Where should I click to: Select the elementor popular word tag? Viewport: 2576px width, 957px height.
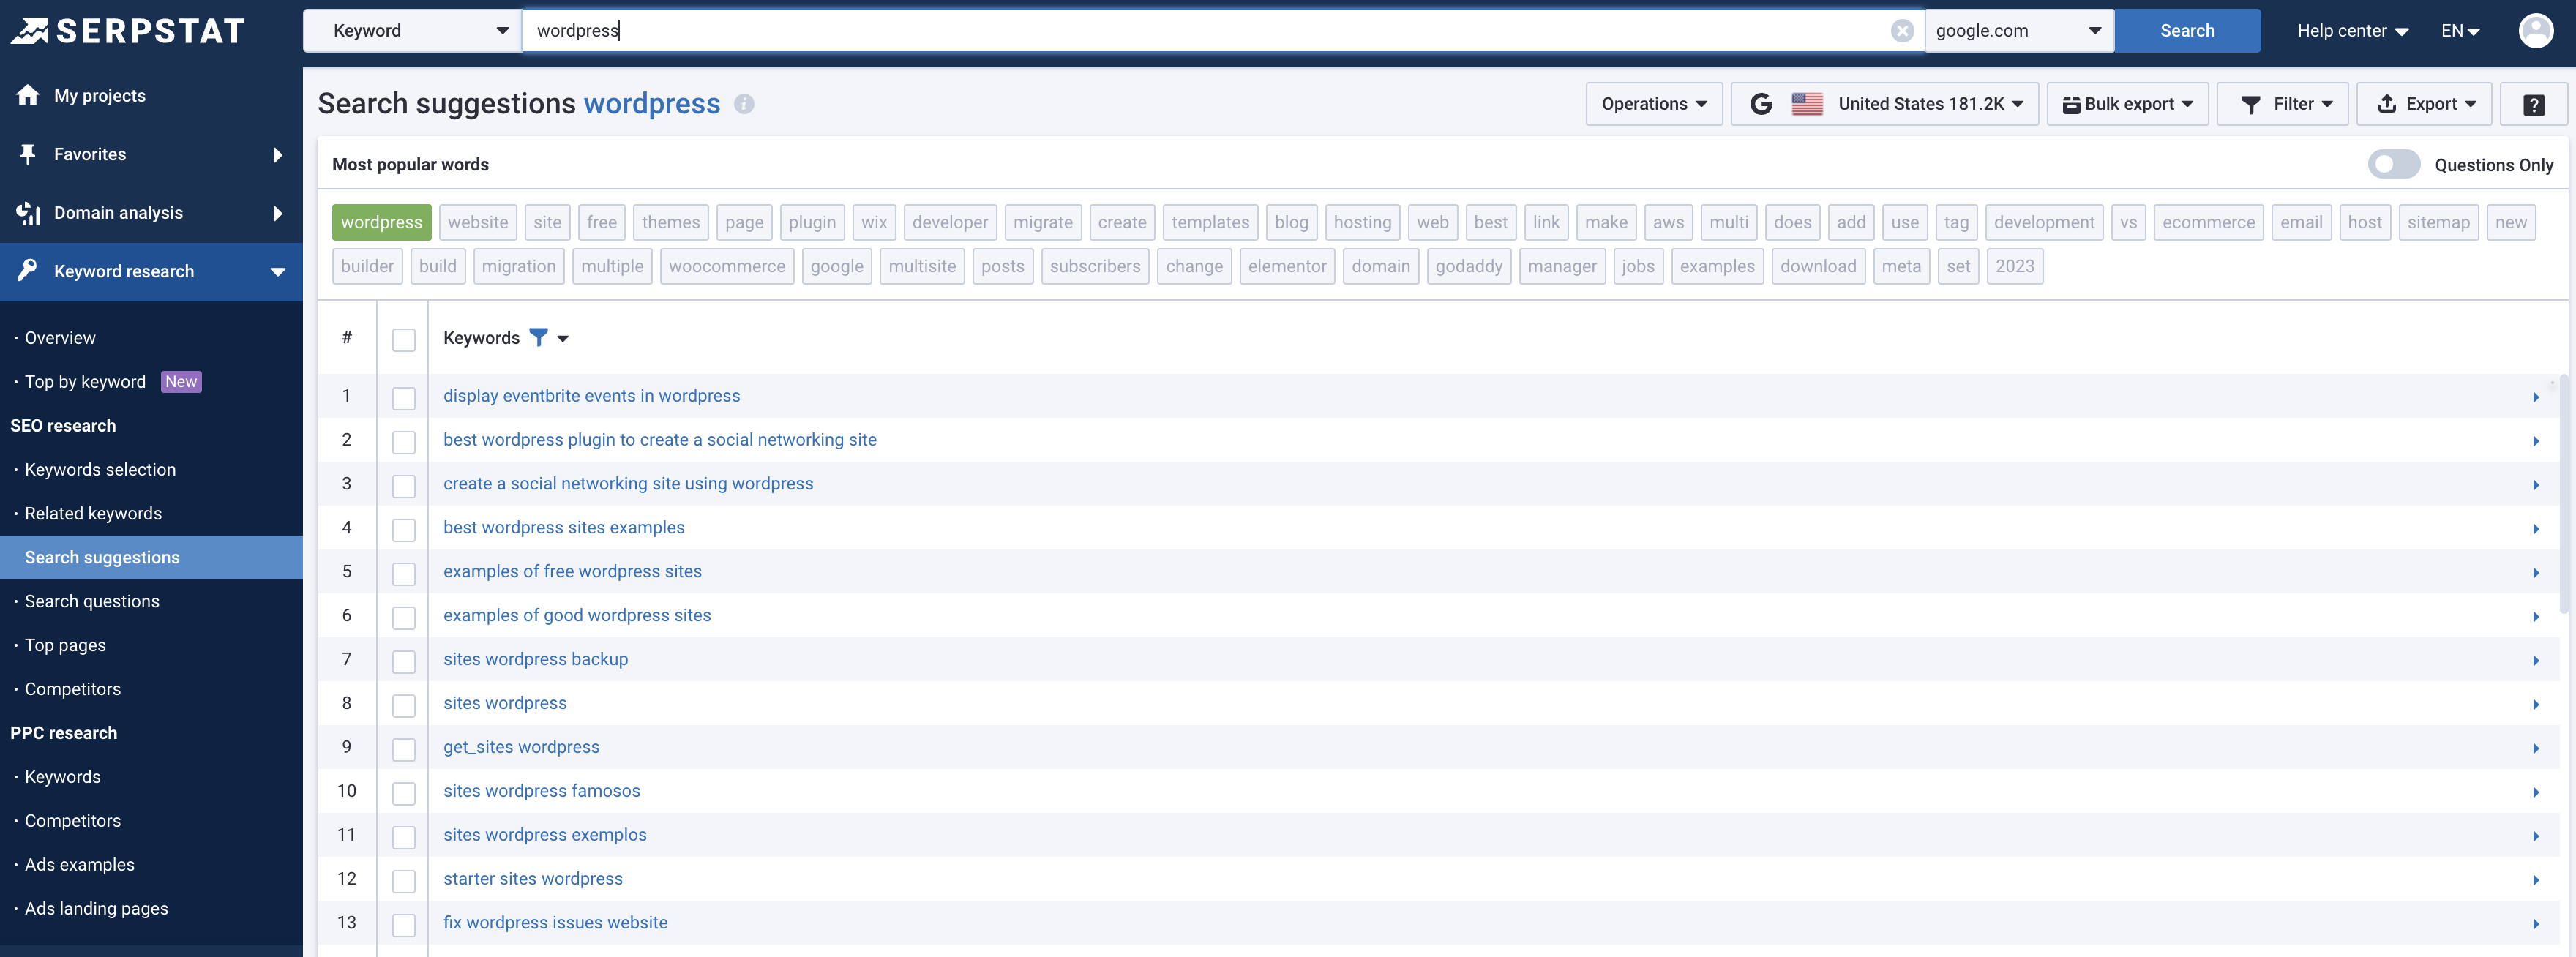pyautogui.click(x=1287, y=266)
